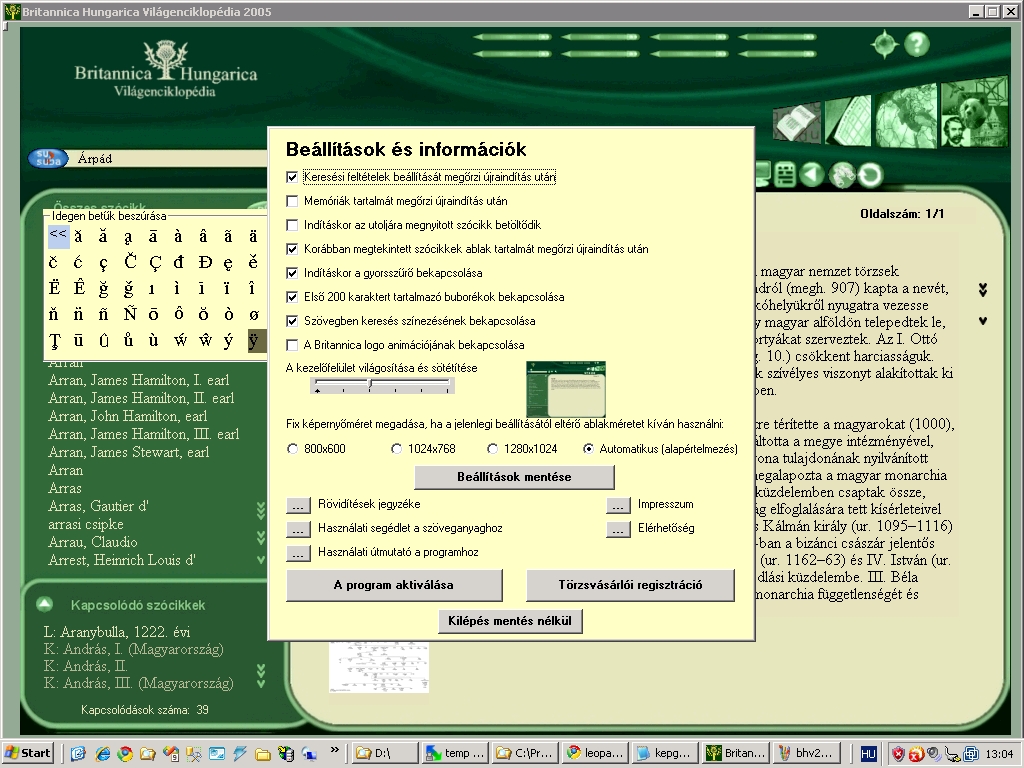This screenshot has height=768, width=1024.
Task: Open the panda and portrait media gallery
Action: point(974,112)
